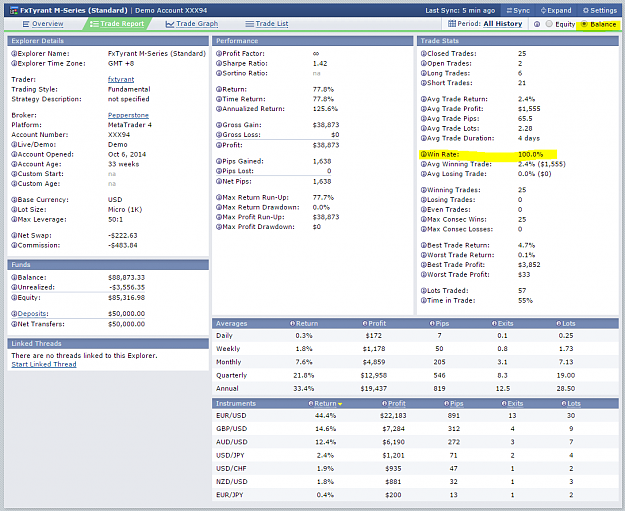625x511 pixels.
Task: Click info icon next to Winning Trades
Action: (424, 190)
